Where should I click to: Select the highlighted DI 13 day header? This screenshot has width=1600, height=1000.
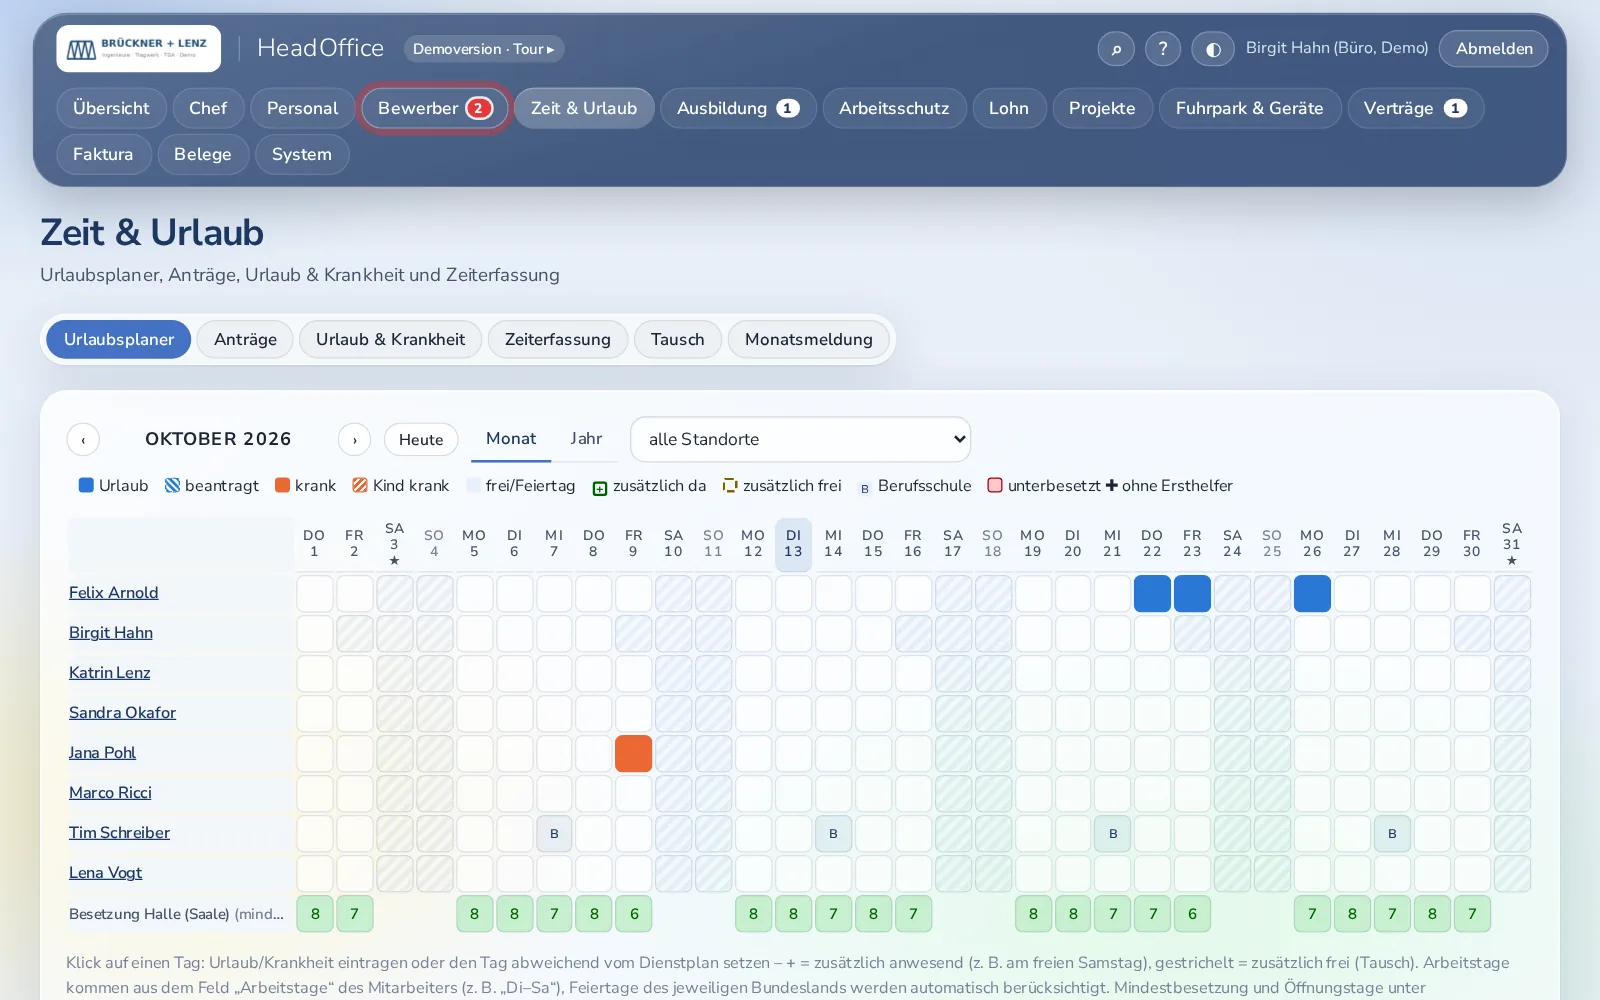coord(793,543)
